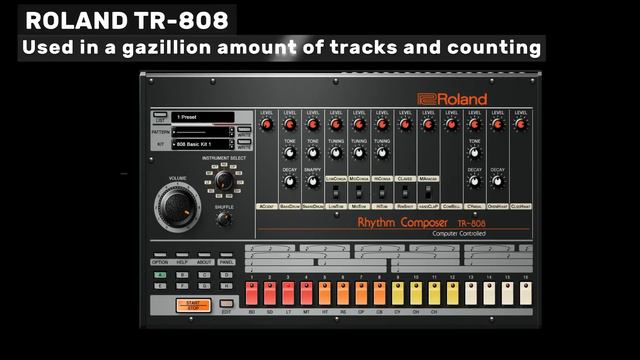The height and width of the screenshot is (360, 640).
Task: Click the Bass Drum Tone knob
Action: click(x=290, y=153)
